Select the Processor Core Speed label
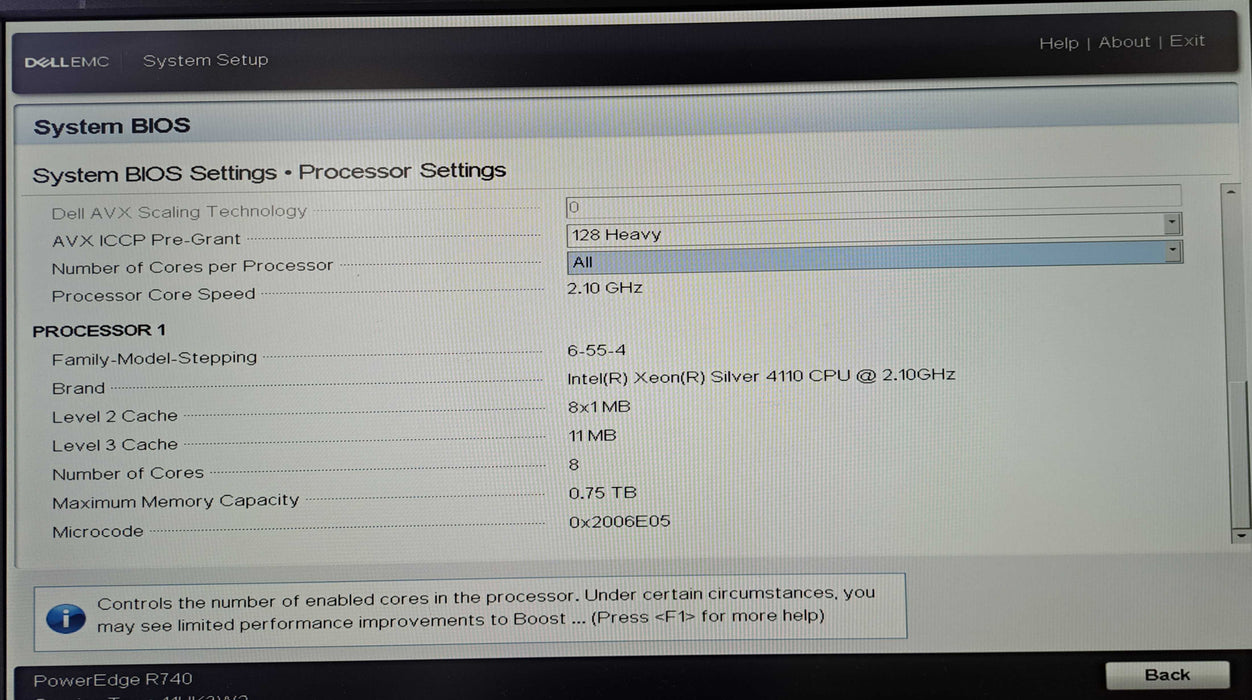Screen dimensions: 1252x700 pyautogui.click(x=153, y=295)
